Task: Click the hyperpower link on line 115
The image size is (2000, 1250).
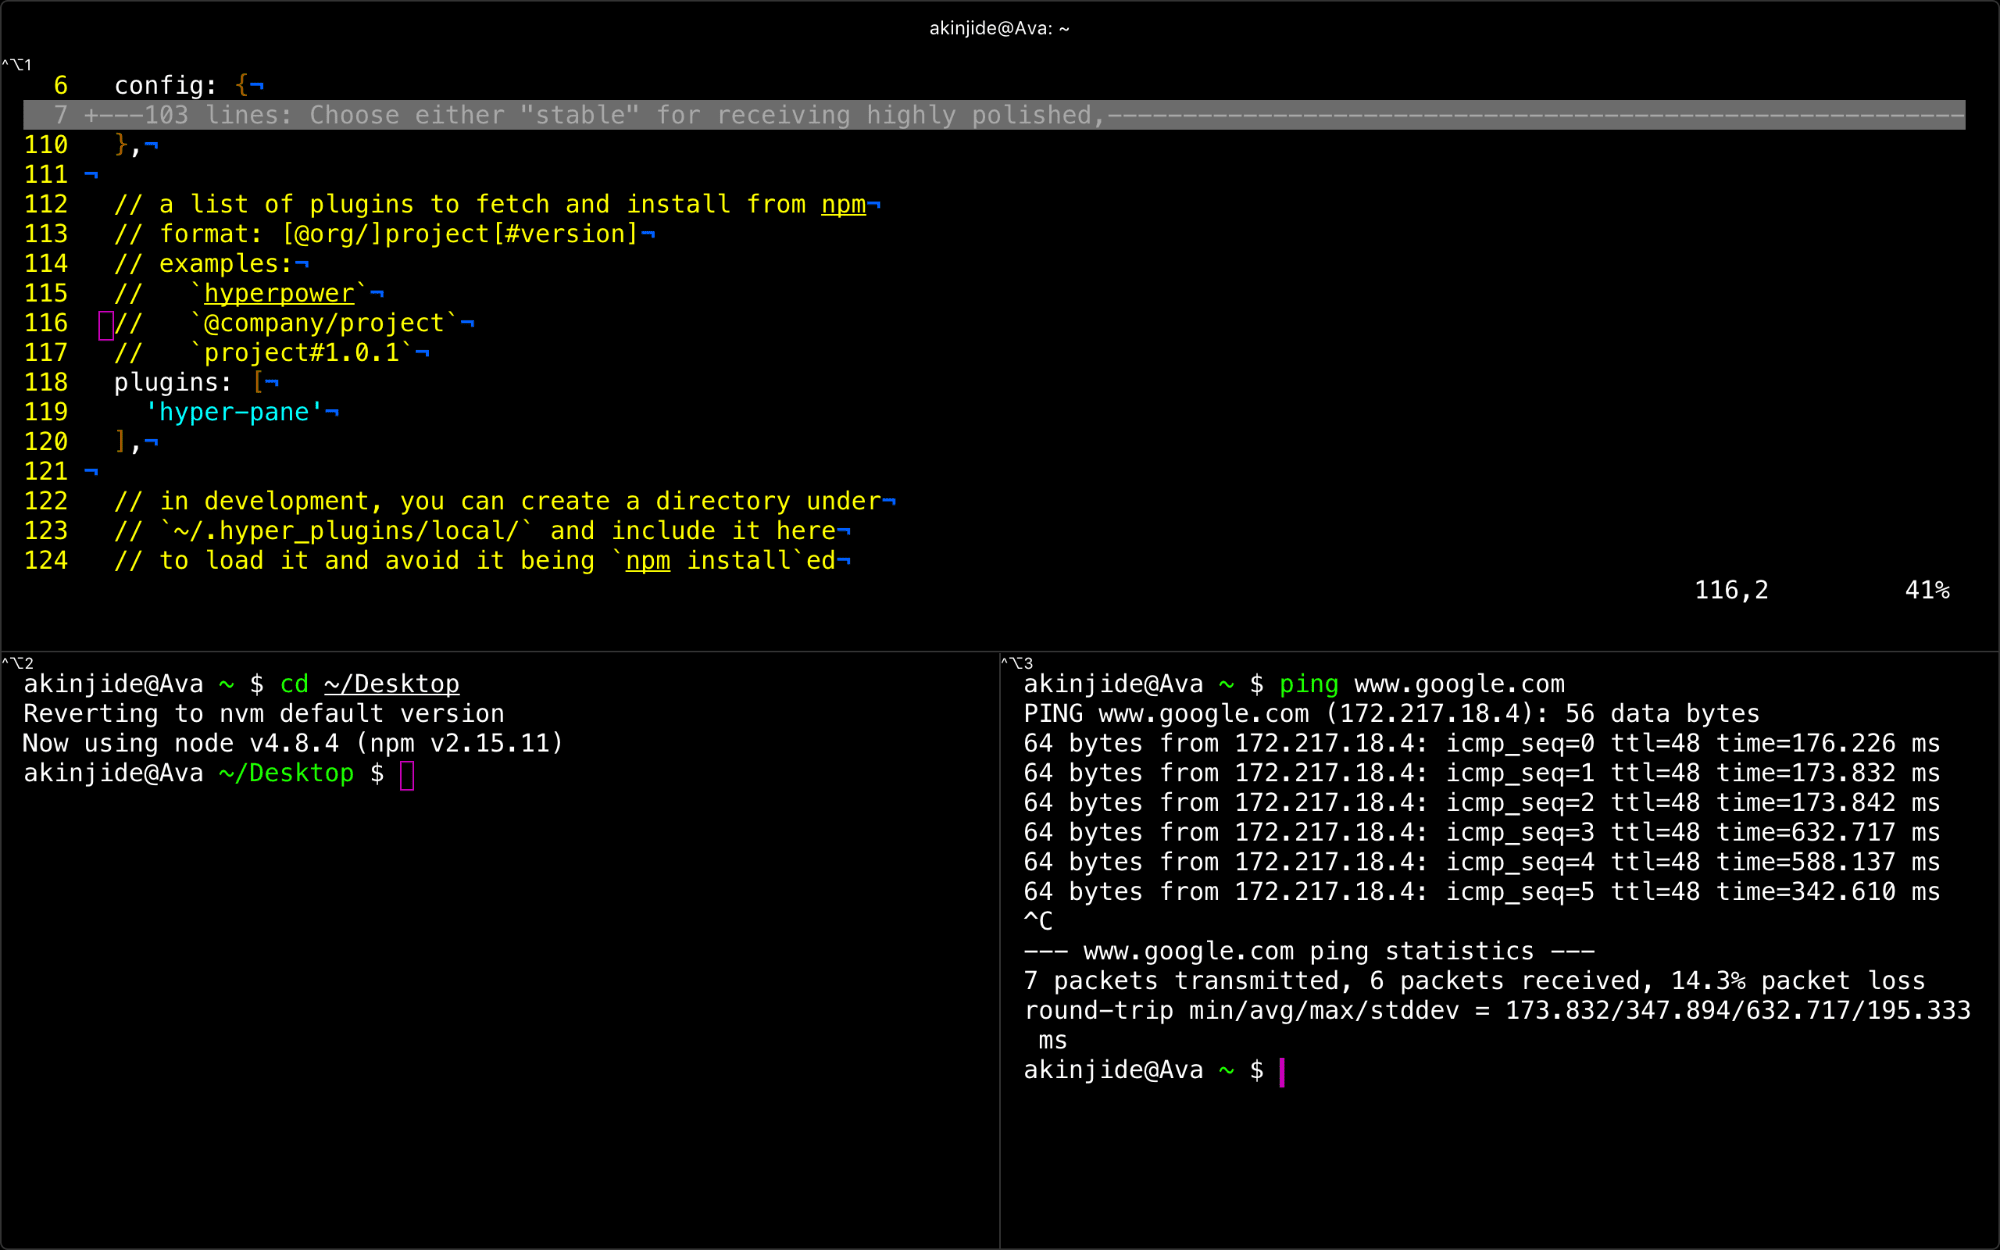Action: 279,293
